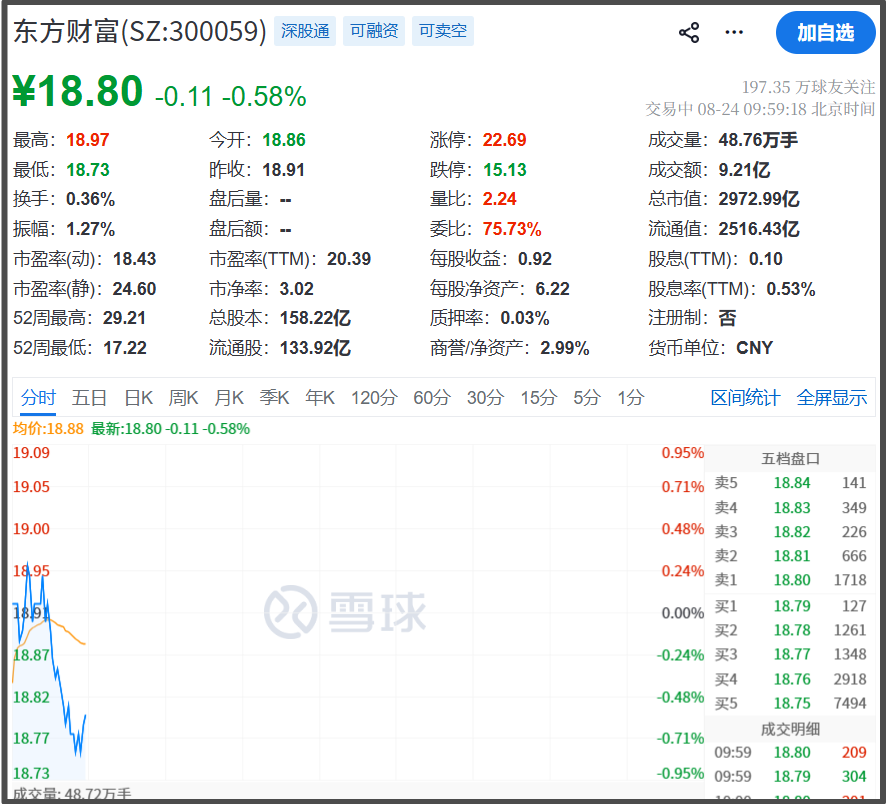The height and width of the screenshot is (804, 888).
Task: Click the 可融资 tag
Action: tap(374, 31)
